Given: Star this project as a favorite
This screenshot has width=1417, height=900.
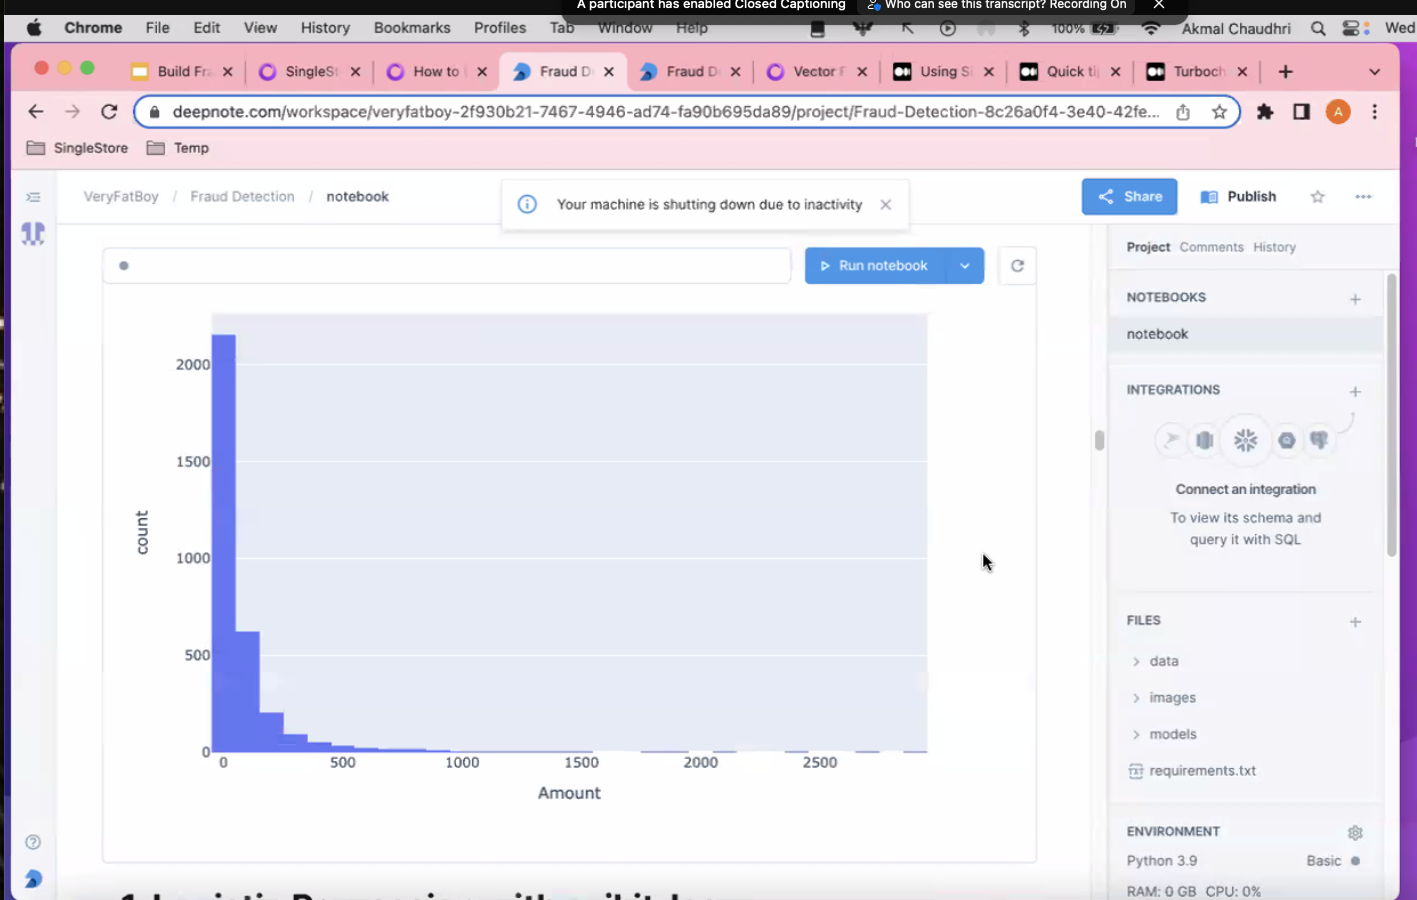Looking at the screenshot, I should 1317,197.
